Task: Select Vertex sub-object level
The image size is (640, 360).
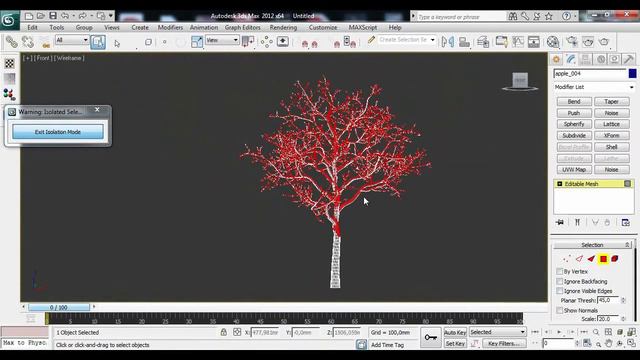Action: tap(566, 259)
